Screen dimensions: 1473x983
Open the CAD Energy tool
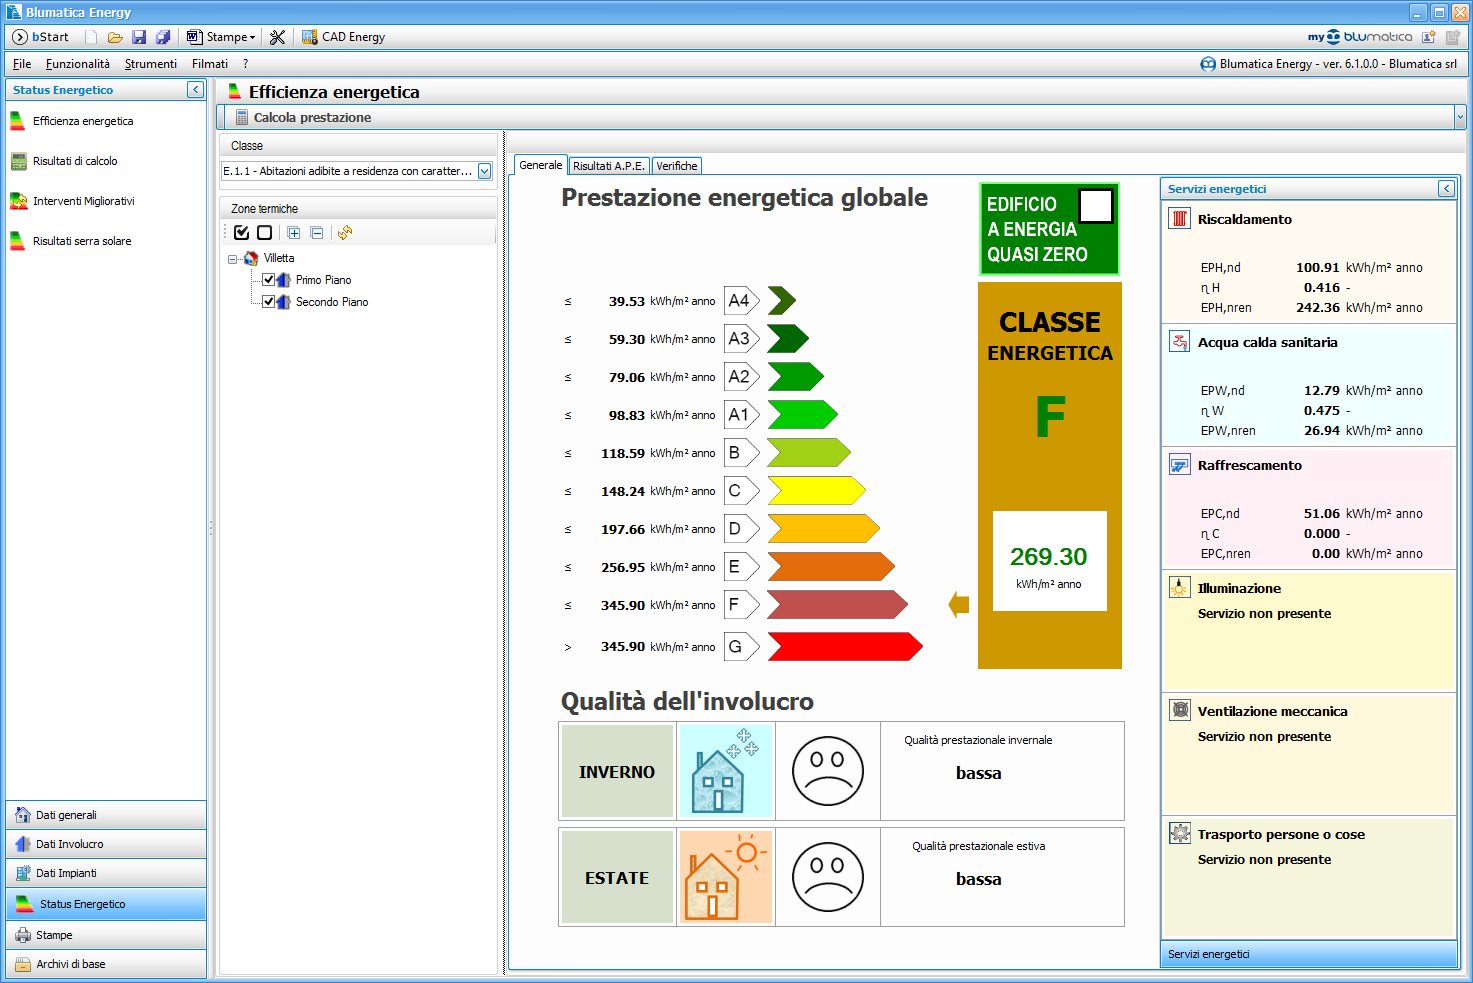(343, 37)
